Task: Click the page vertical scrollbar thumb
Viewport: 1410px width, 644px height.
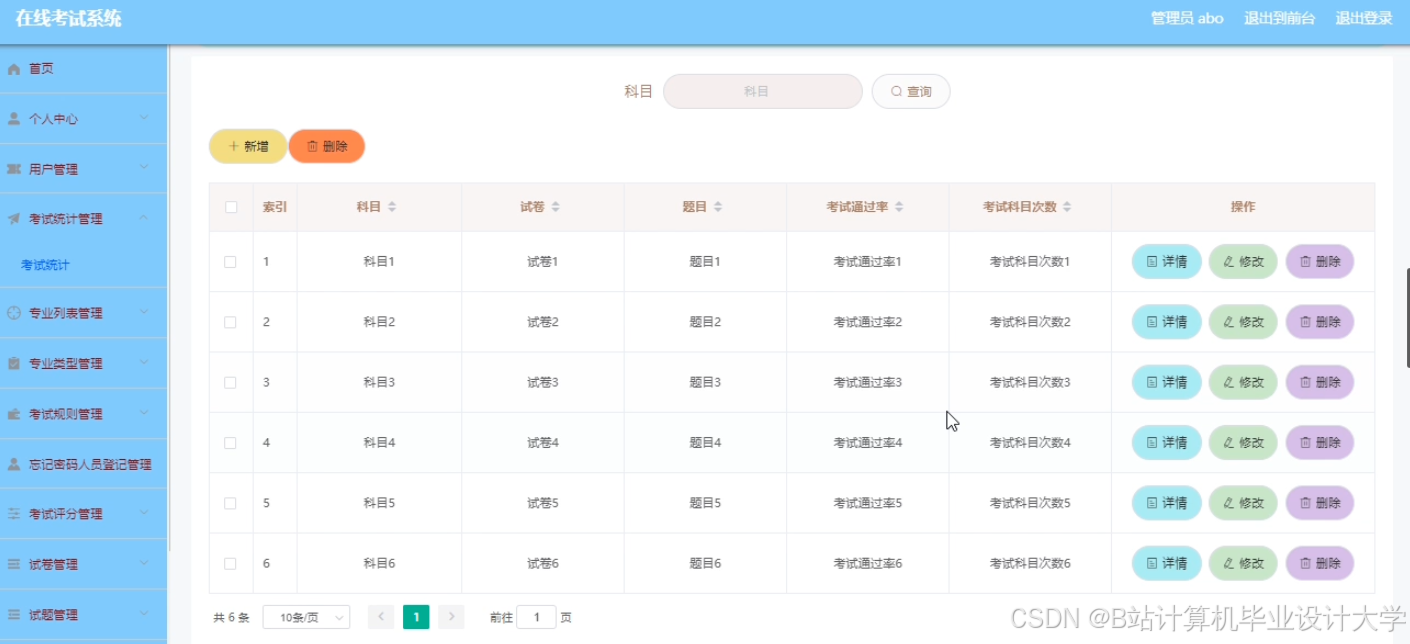Action: pos(1407,318)
